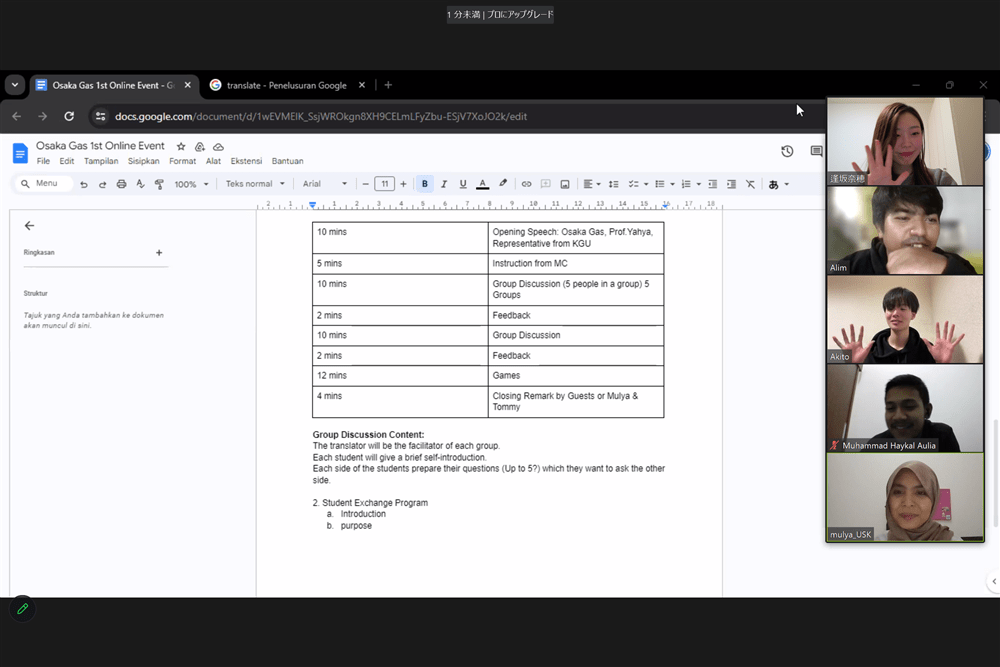Expand checklist options arrow
The image size is (1000, 667).
coord(646,184)
